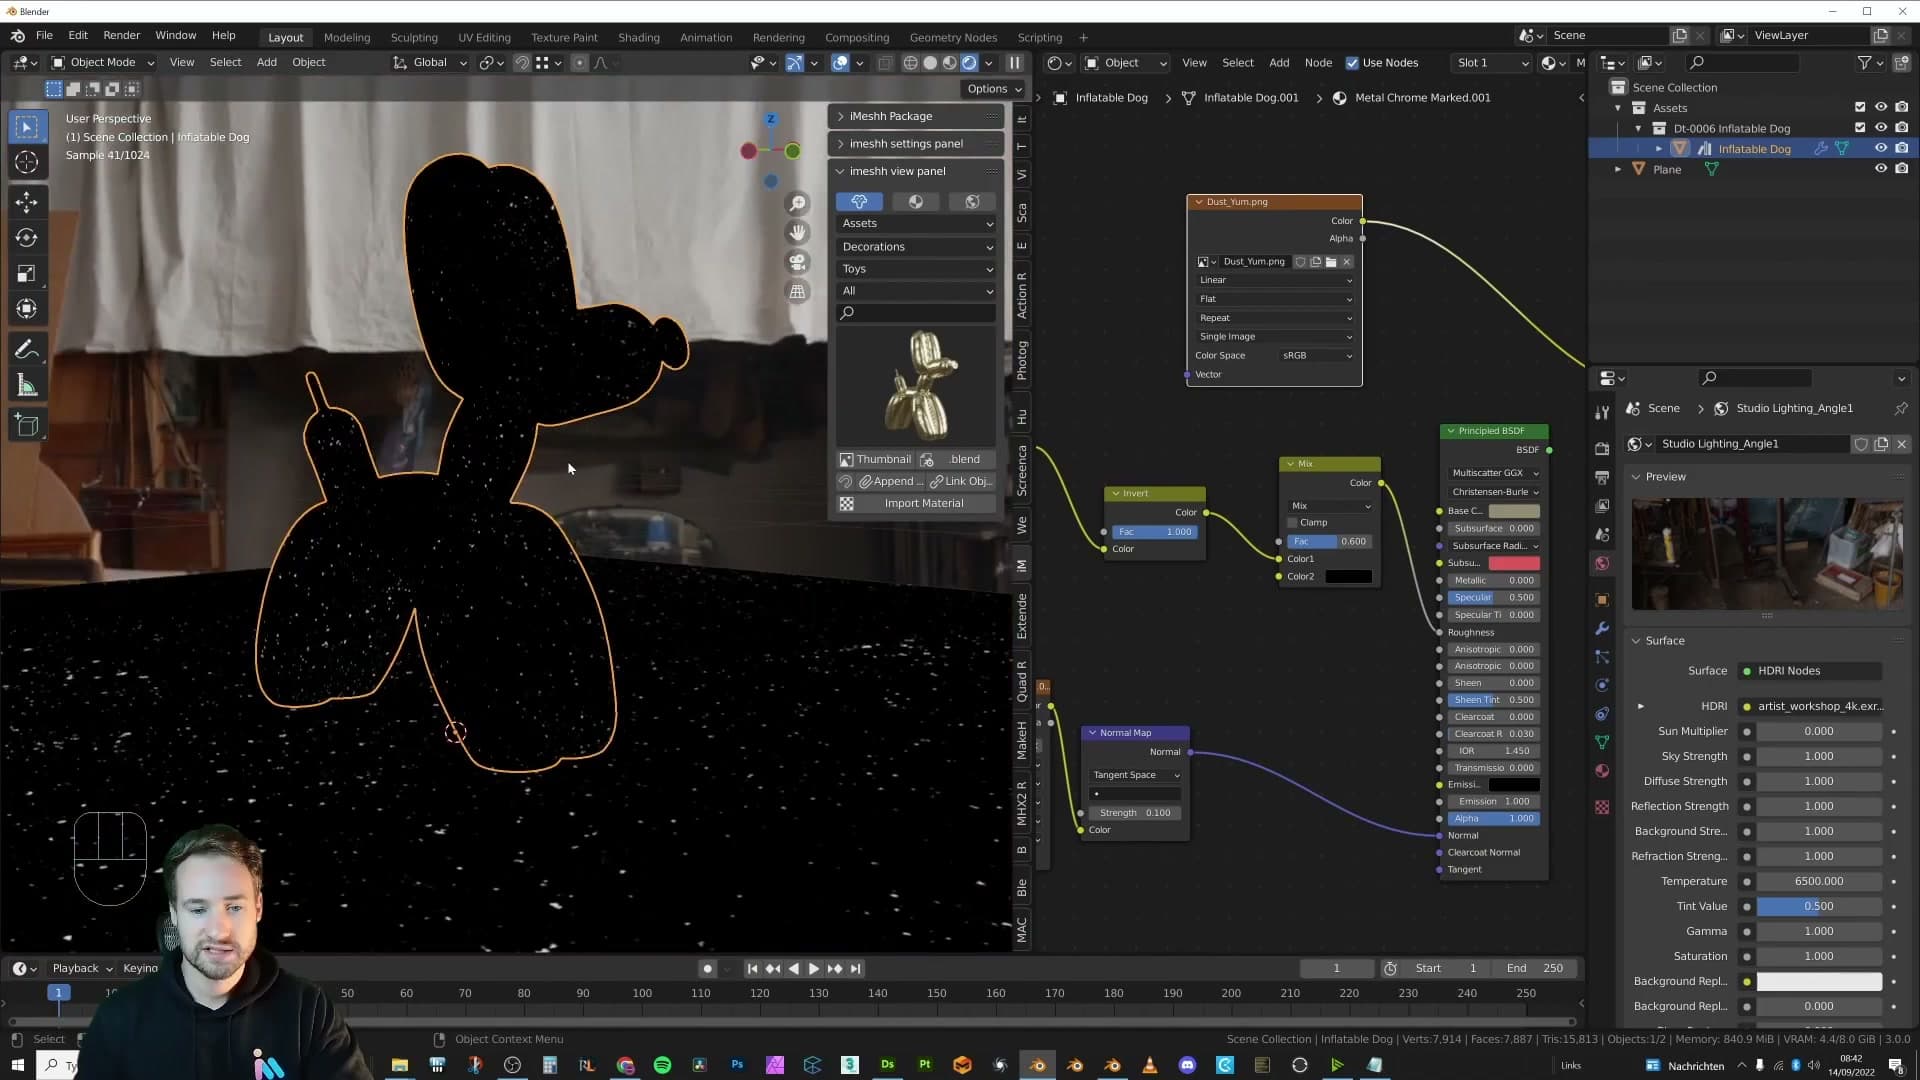Select the Move tool
1920x1080 pixels.
[x=27, y=202]
